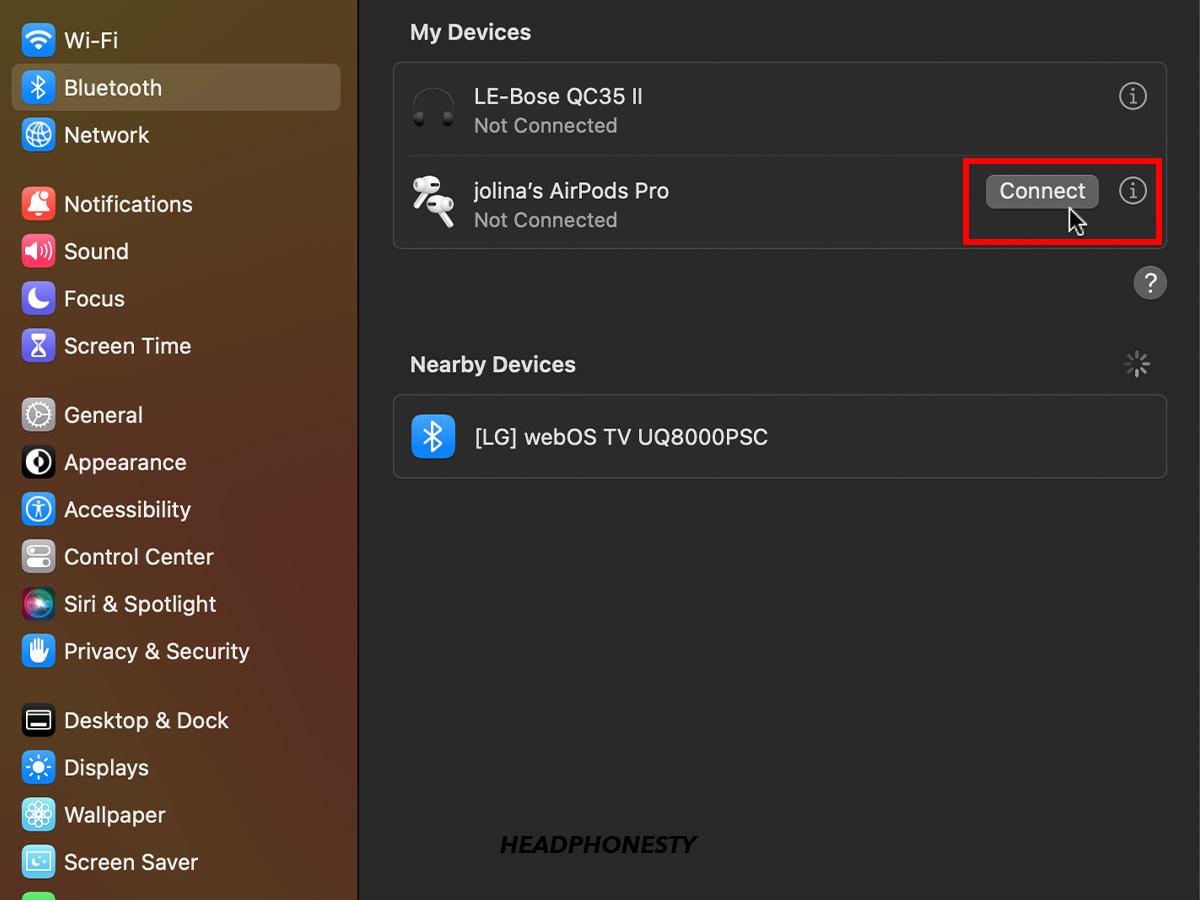This screenshot has height=900, width=1200.
Task: Connect jolina's AirPods Pro
Action: pos(1042,191)
